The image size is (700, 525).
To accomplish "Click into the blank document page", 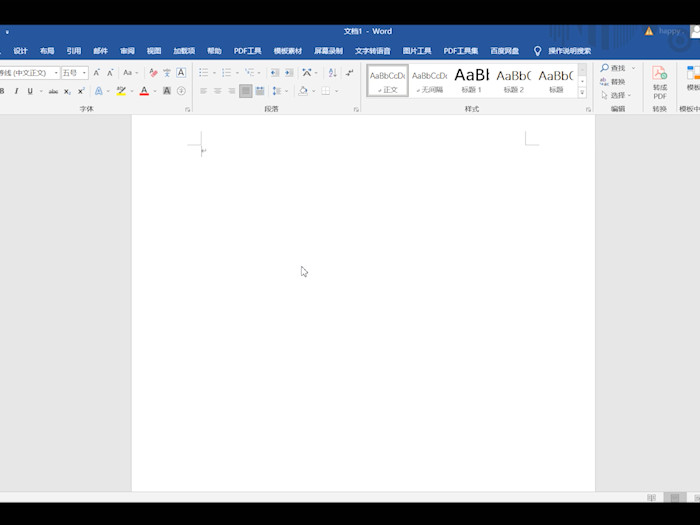I will (363, 304).
